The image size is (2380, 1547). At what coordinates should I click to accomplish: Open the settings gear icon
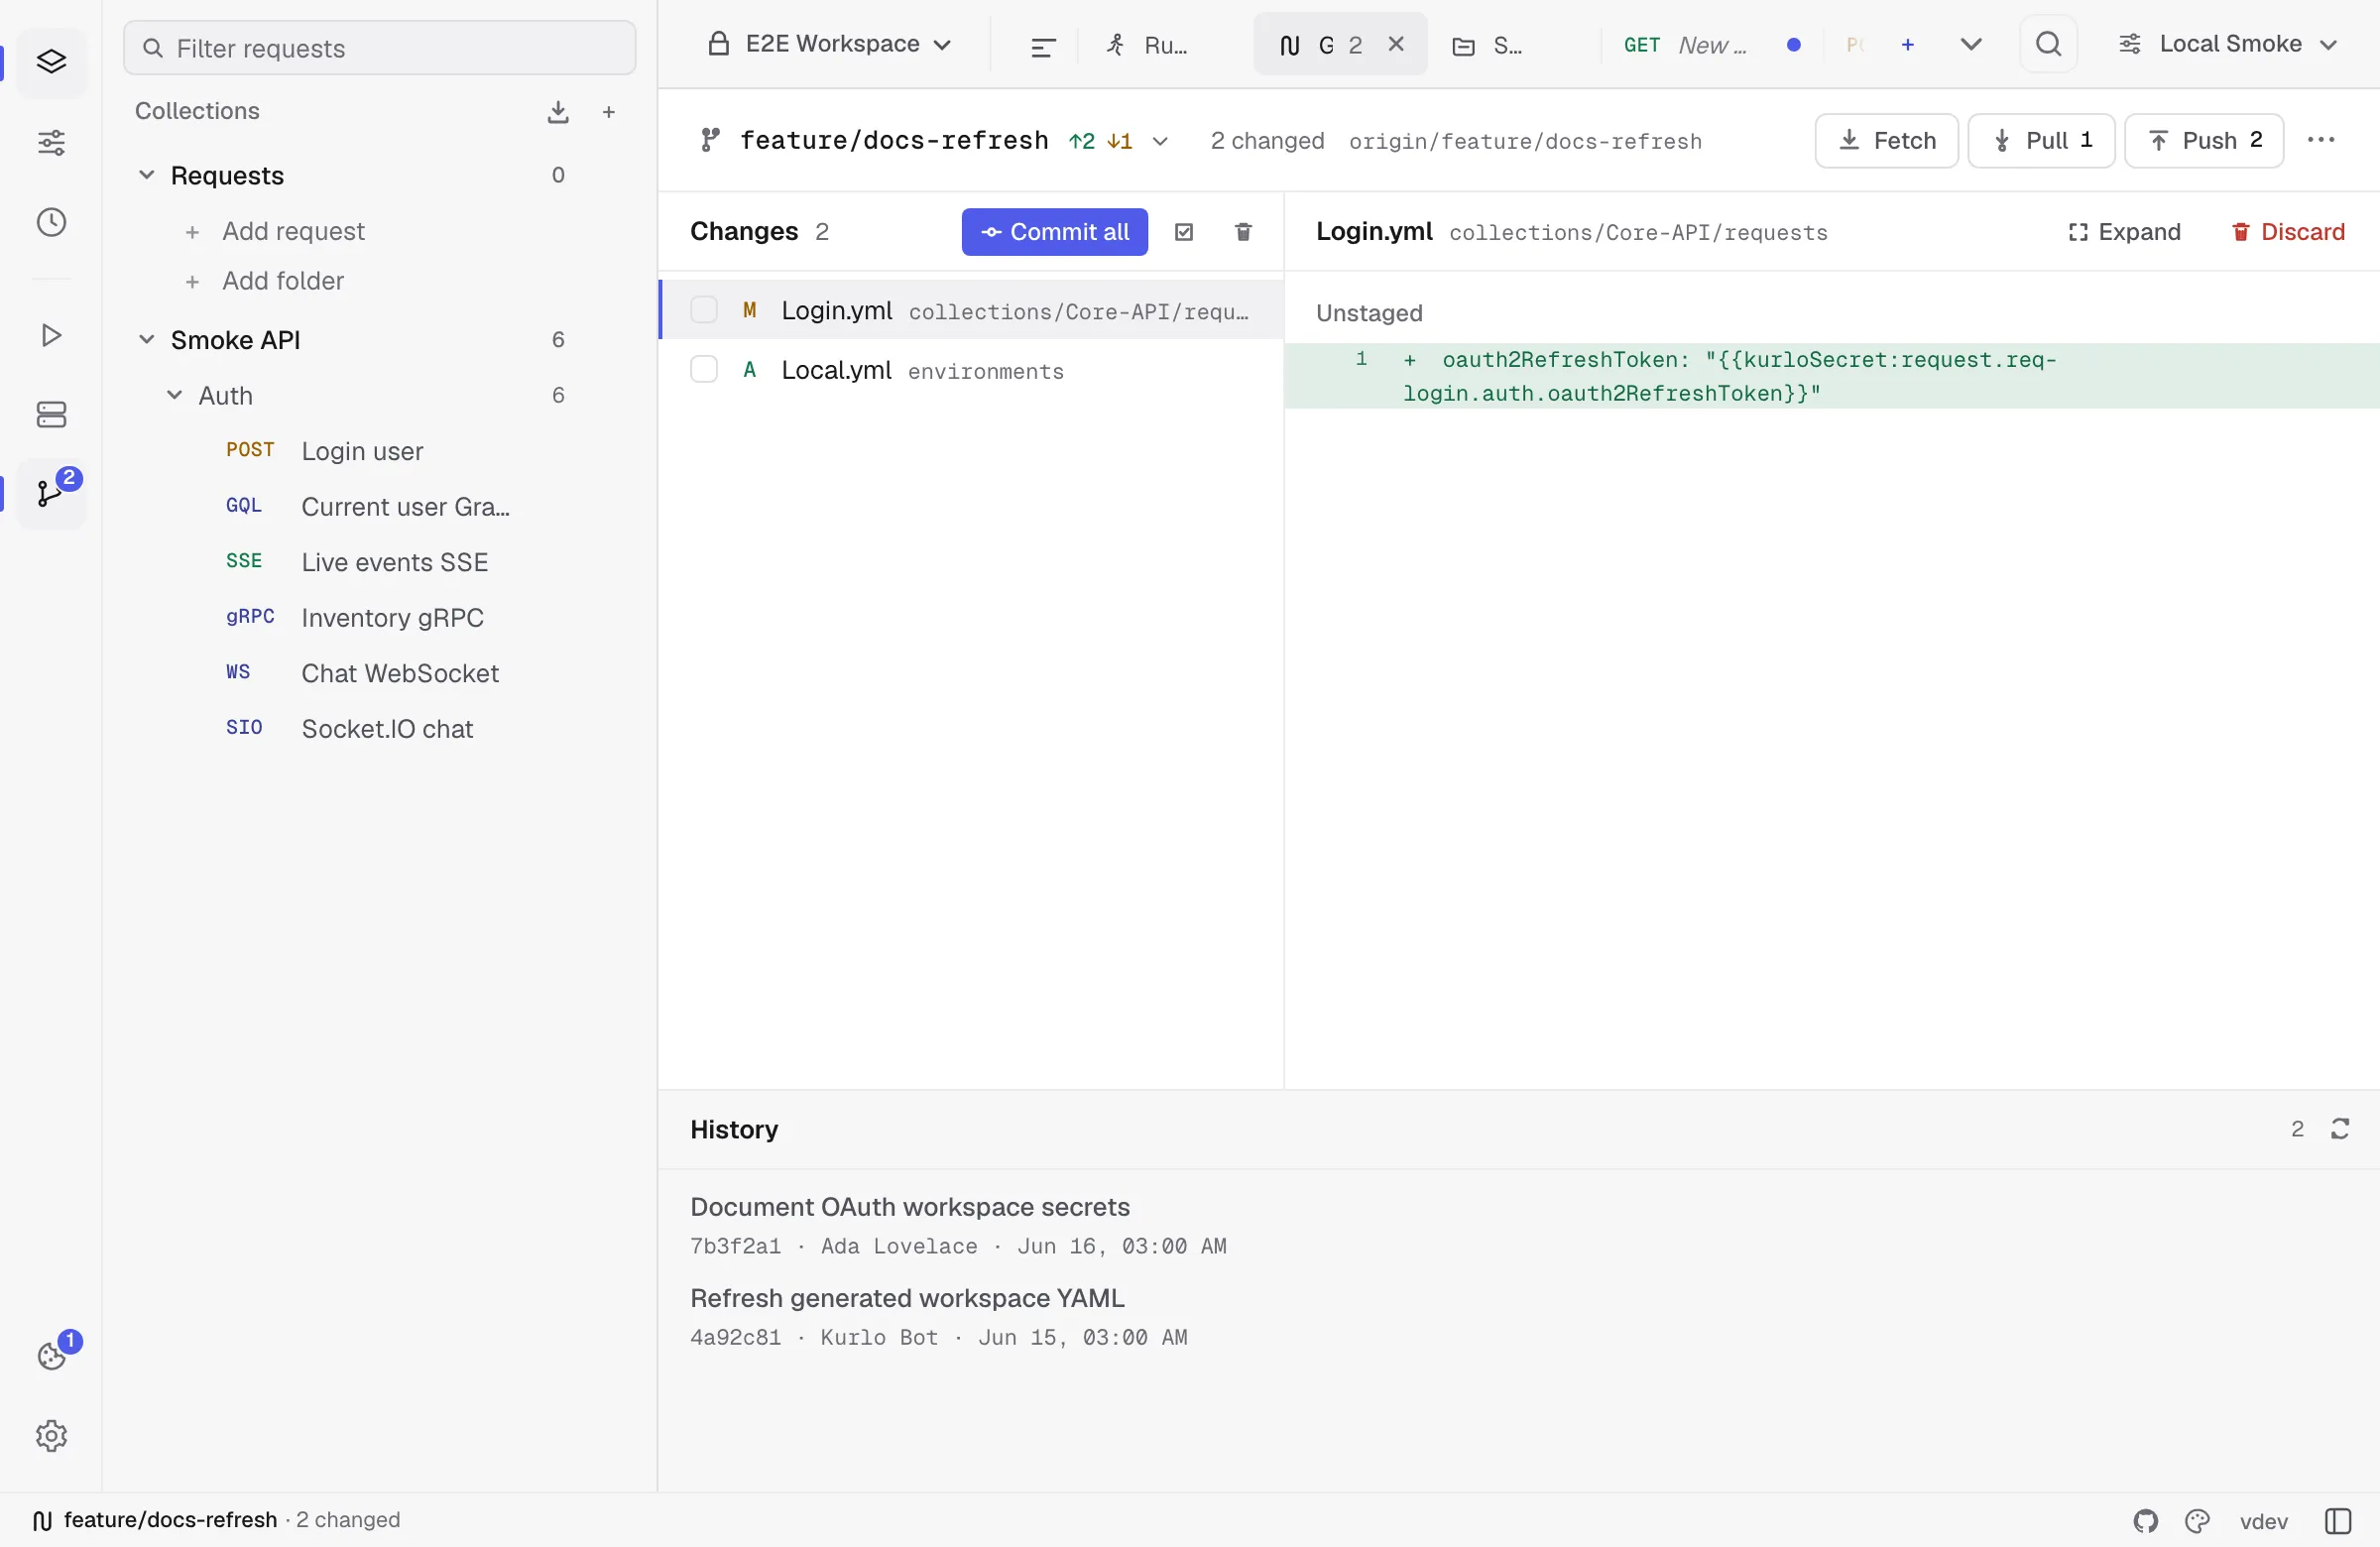(x=51, y=1436)
